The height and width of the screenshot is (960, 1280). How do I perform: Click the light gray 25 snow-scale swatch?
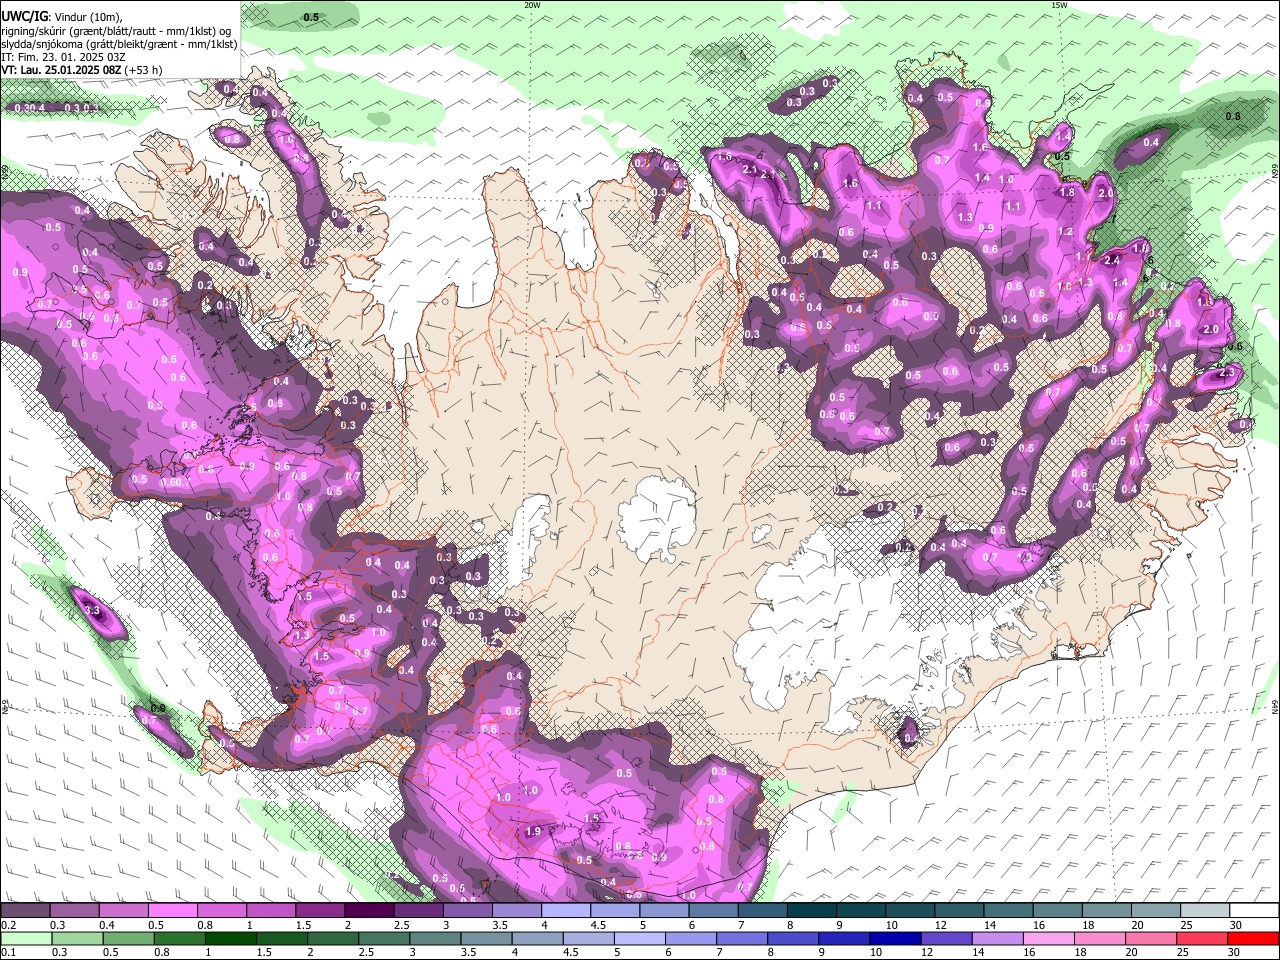pos(1204,911)
